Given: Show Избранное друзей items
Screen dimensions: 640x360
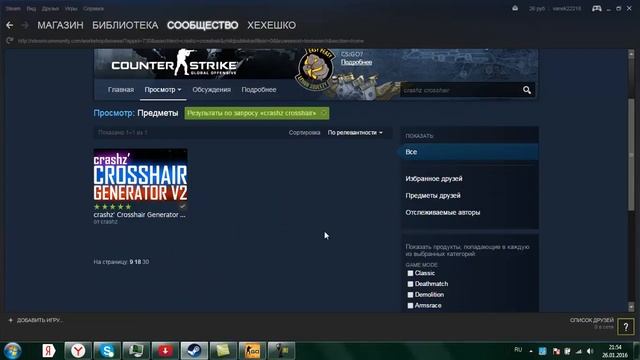Looking at the screenshot, I should tap(434, 179).
